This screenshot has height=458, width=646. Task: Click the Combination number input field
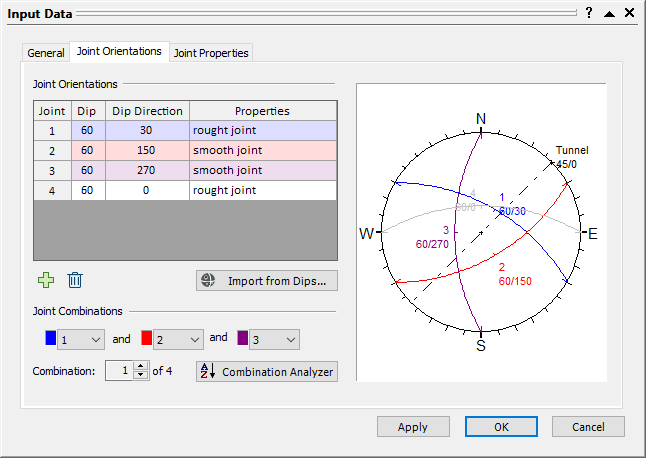coord(119,371)
